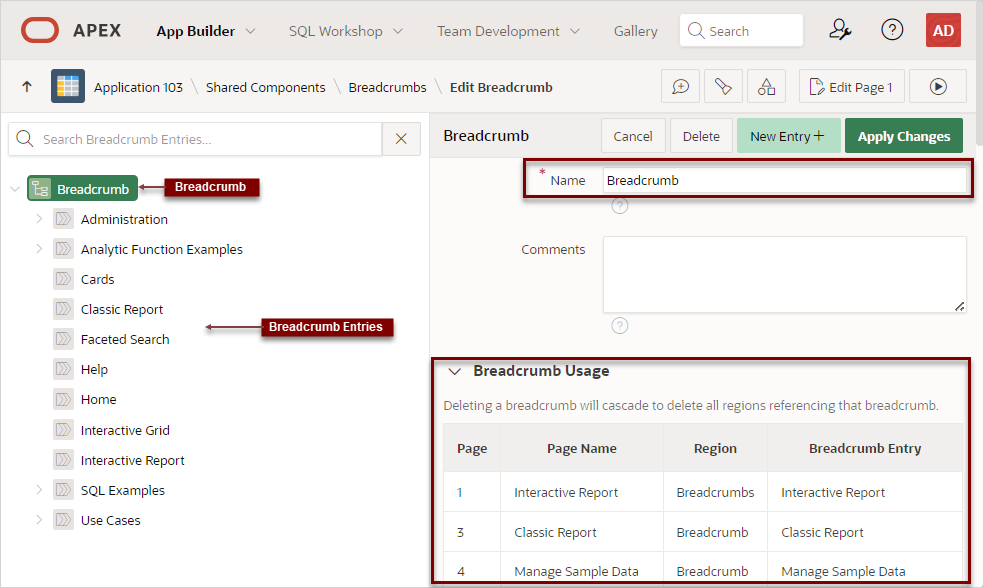The image size is (984, 588).
Task: Run the page with play icon
Action: pos(938,87)
